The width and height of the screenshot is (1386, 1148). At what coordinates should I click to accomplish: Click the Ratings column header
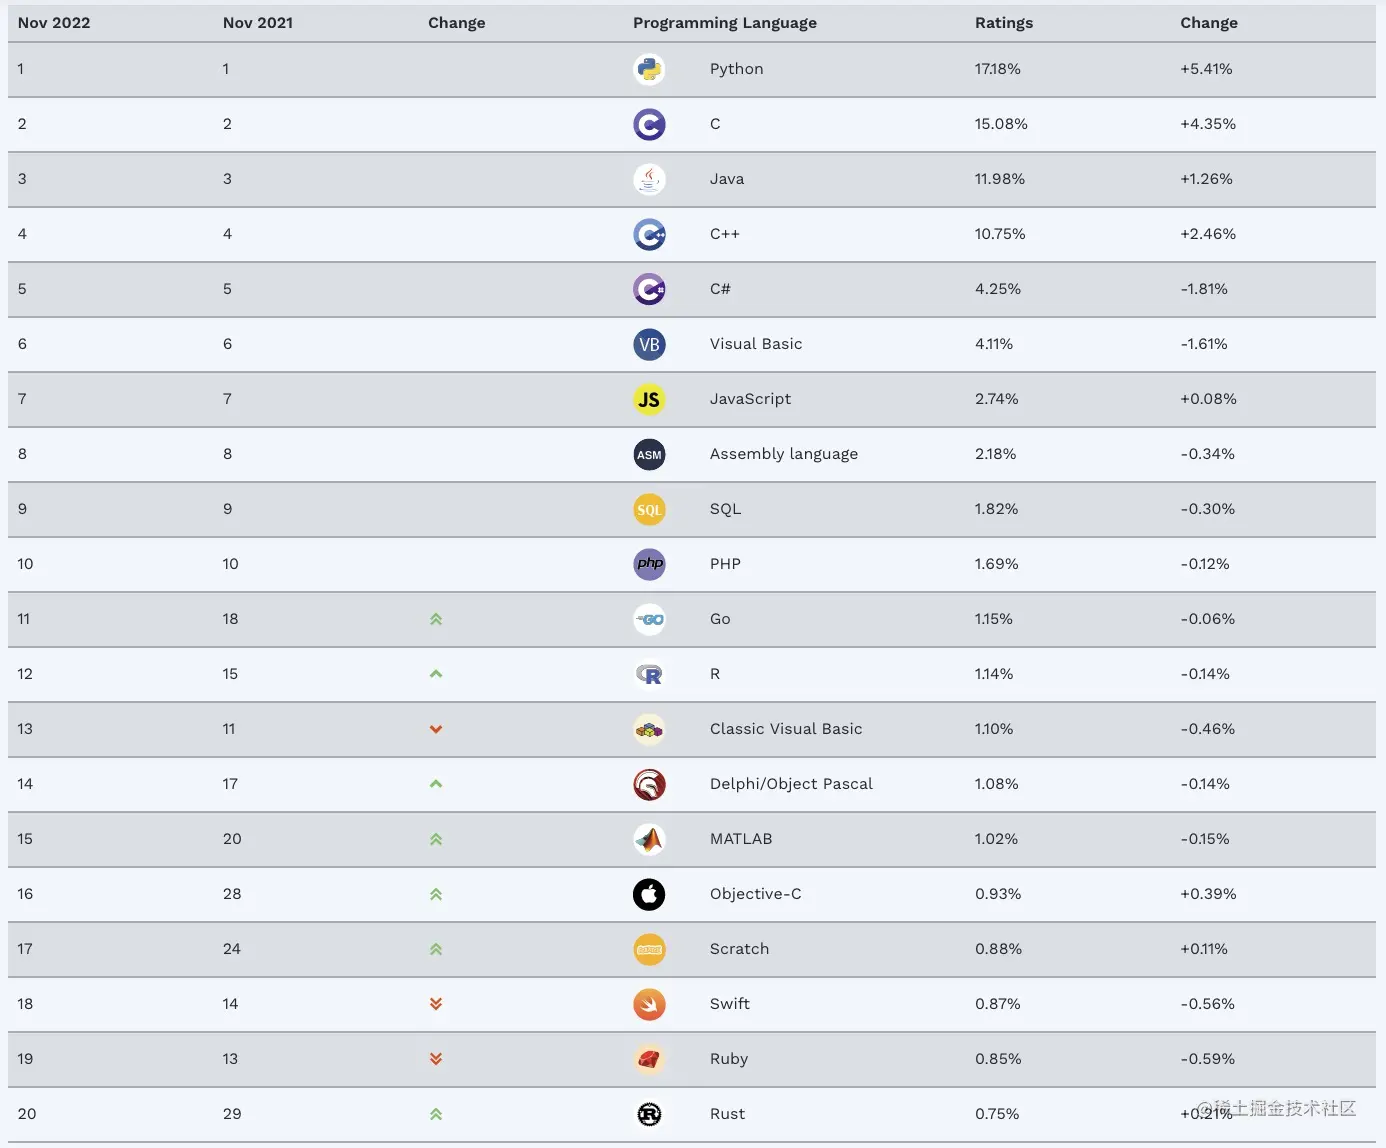click(1004, 23)
